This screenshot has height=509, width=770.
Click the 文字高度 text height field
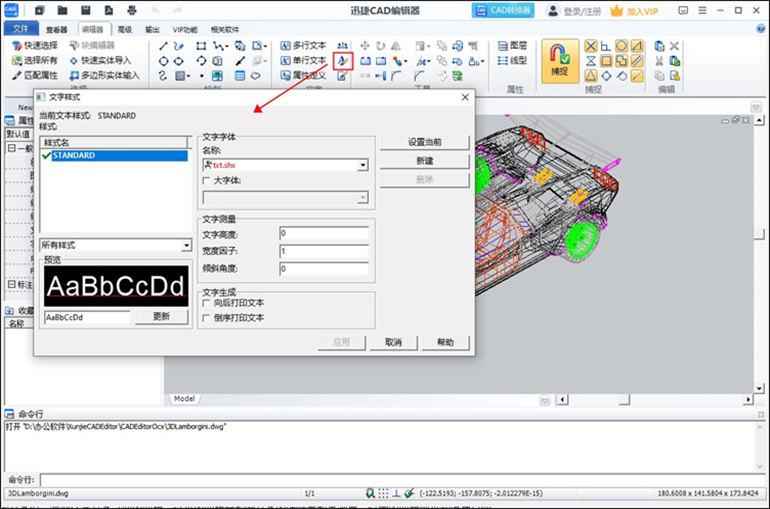[x=324, y=233]
